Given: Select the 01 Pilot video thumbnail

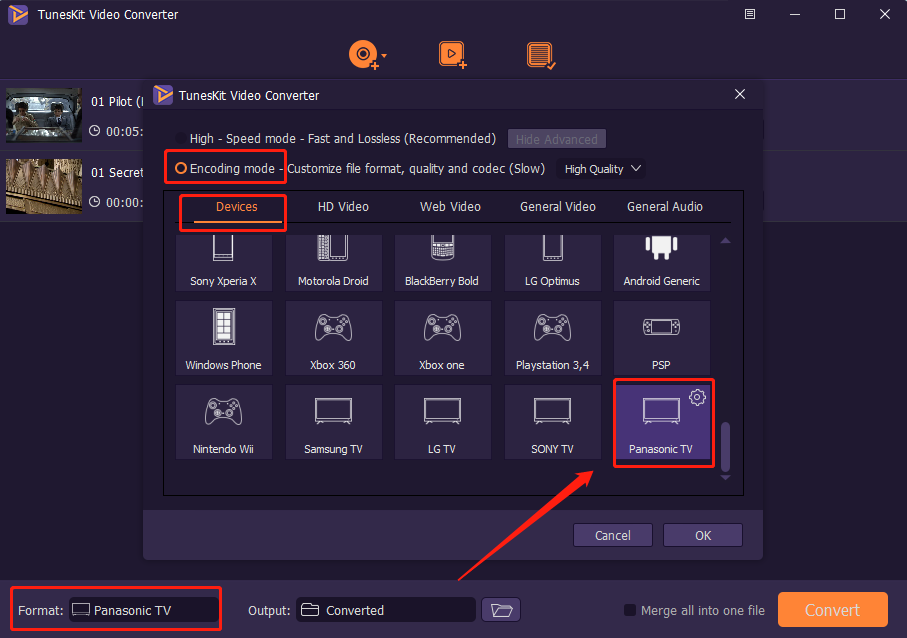Looking at the screenshot, I should tap(44, 115).
